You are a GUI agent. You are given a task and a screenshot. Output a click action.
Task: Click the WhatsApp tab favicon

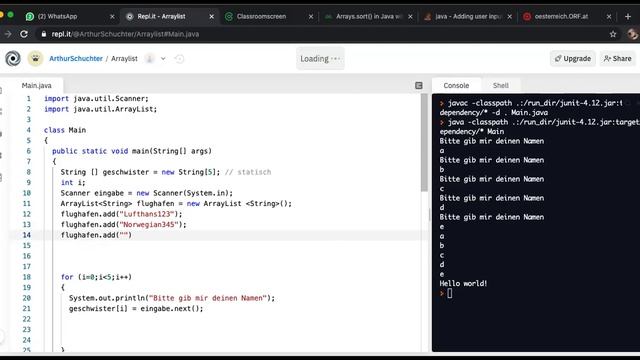[30, 16]
